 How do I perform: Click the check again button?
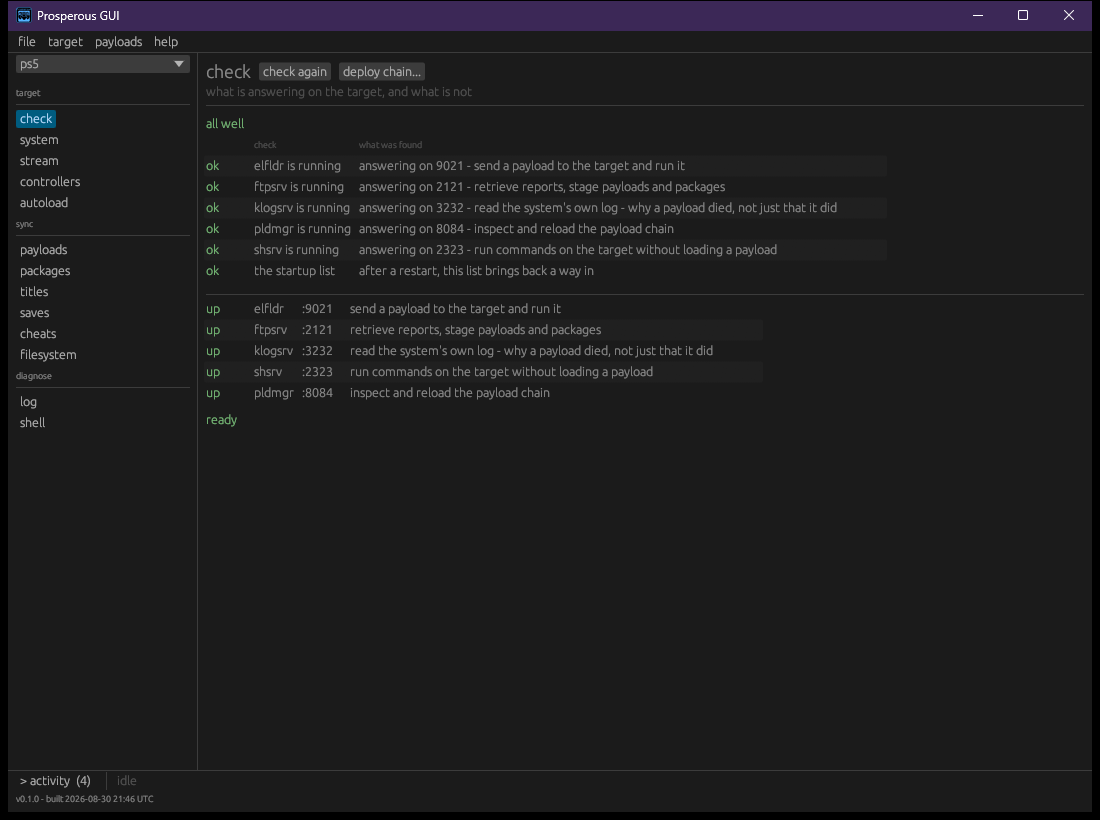tap(295, 72)
